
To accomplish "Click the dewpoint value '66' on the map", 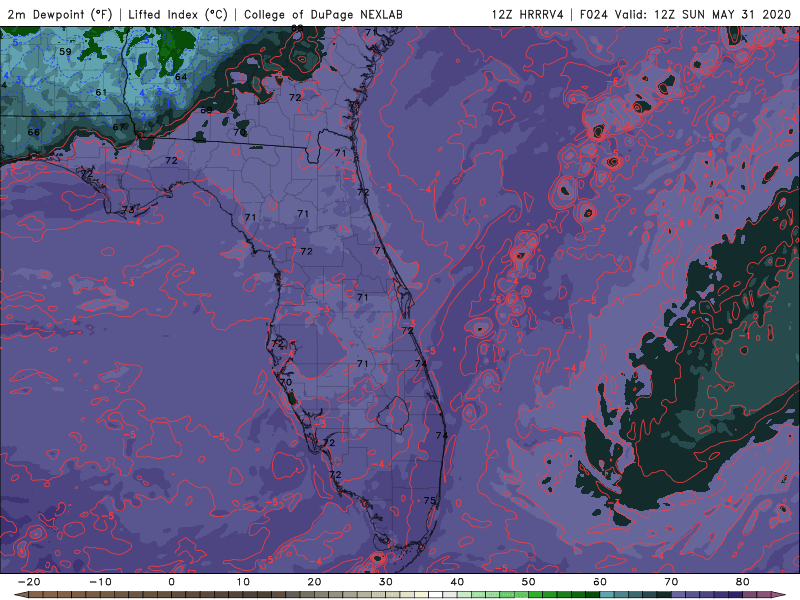I will tap(34, 132).
